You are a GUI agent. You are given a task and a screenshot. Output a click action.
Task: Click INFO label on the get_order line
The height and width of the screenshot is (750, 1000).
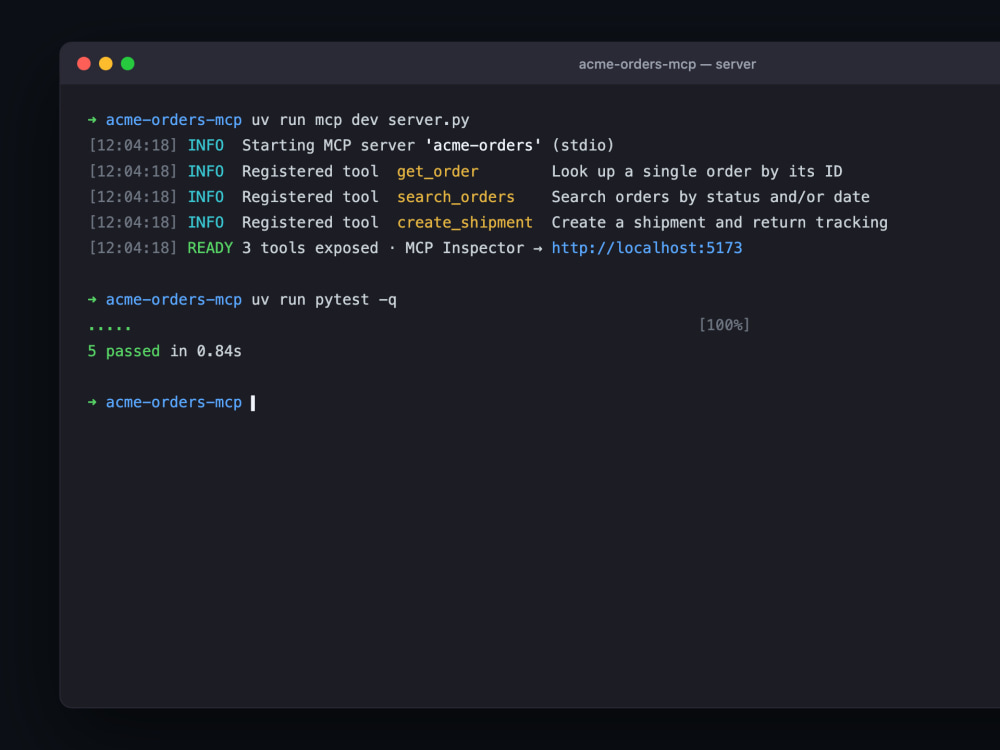pyautogui.click(x=205, y=172)
